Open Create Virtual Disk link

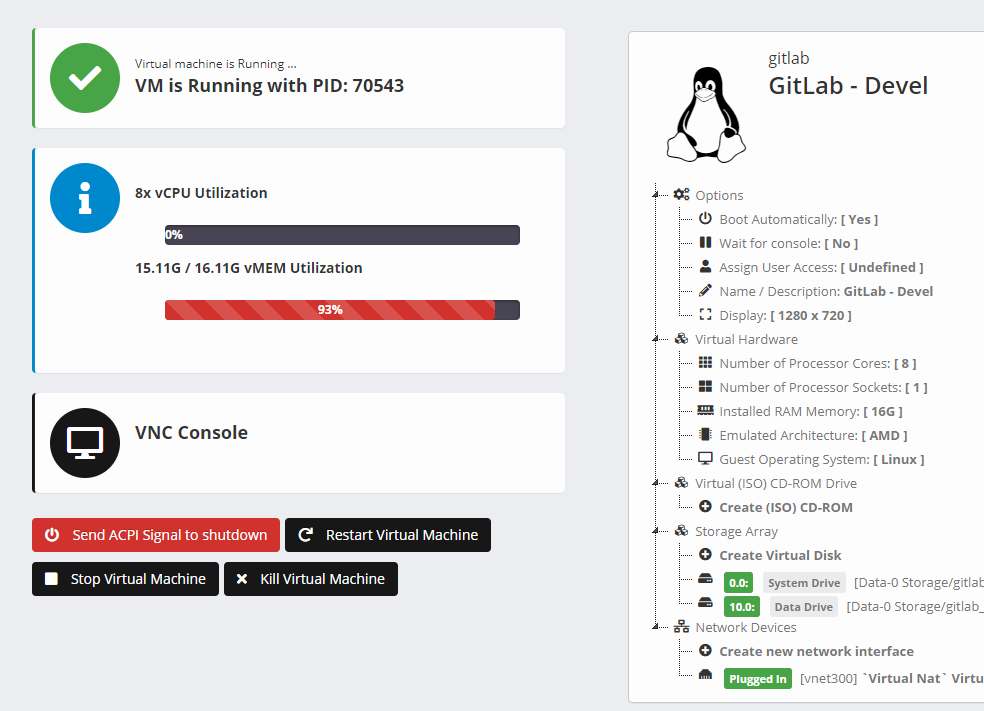[x=780, y=555]
